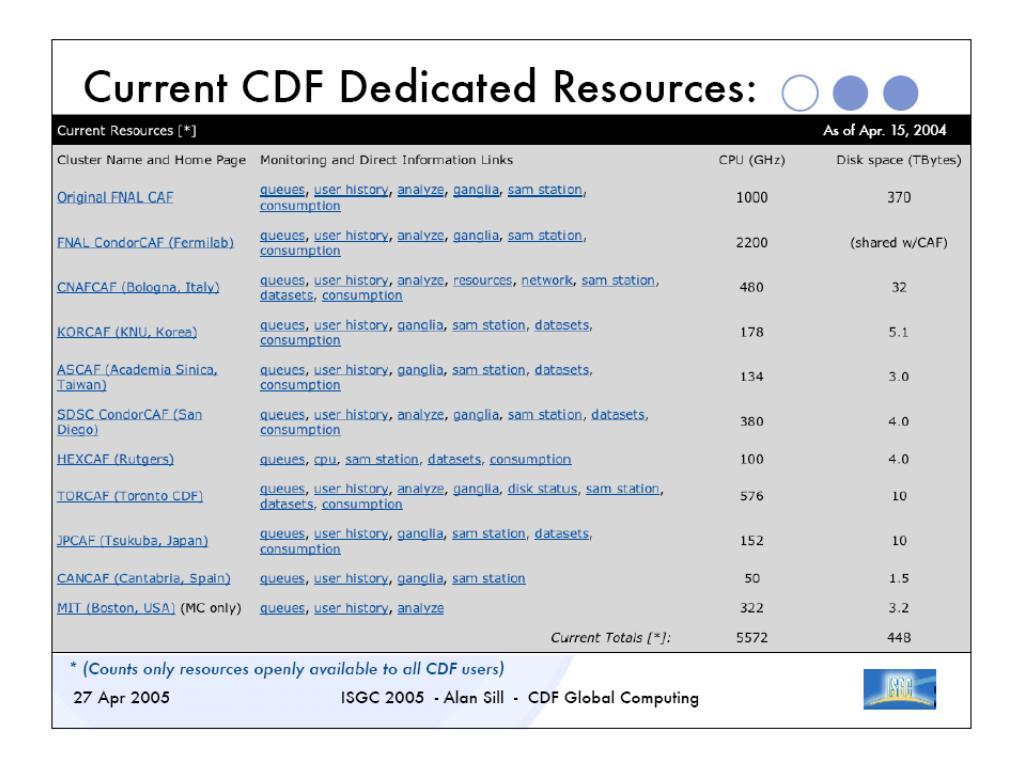Click the middle filled blue circle in title
The width and height of the screenshot is (1024, 768).
pyautogui.click(x=850, y=93)
